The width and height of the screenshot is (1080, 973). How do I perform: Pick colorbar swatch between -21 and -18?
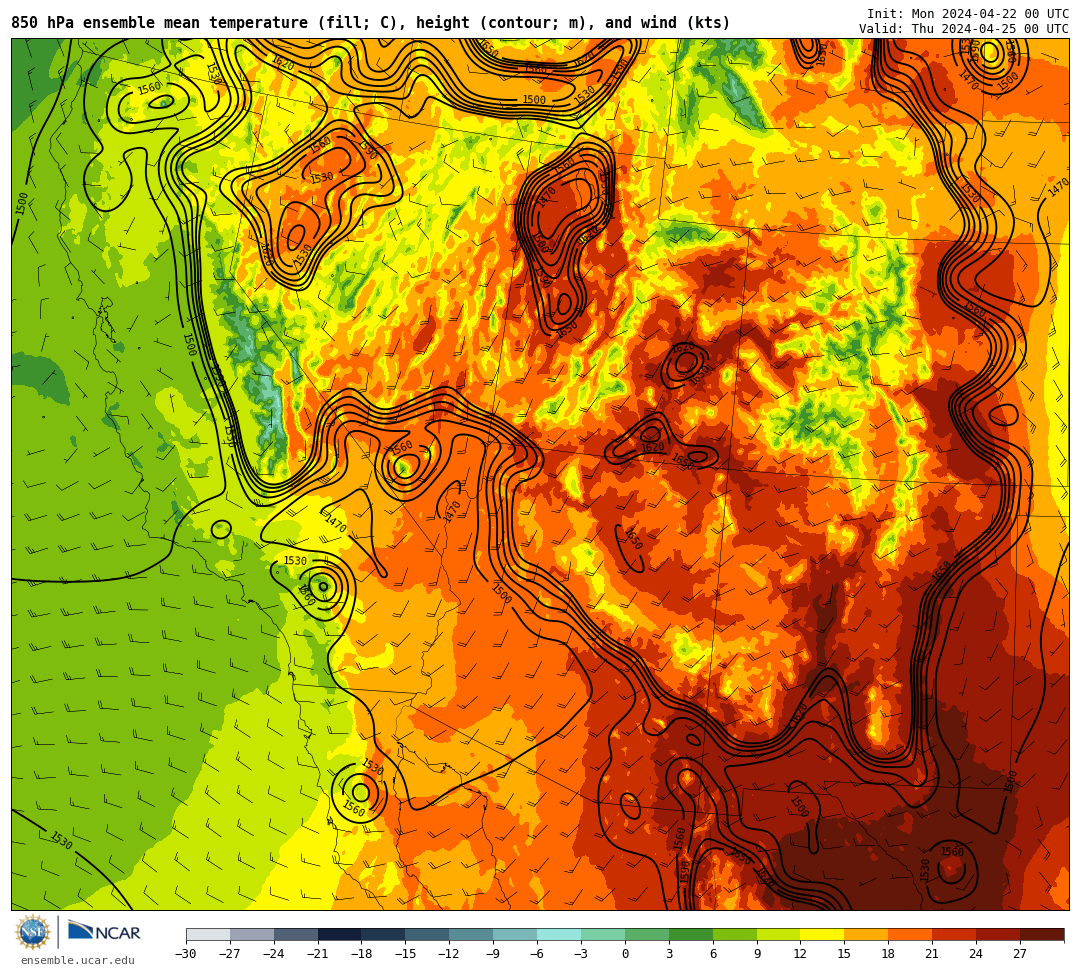click(340, 934)
